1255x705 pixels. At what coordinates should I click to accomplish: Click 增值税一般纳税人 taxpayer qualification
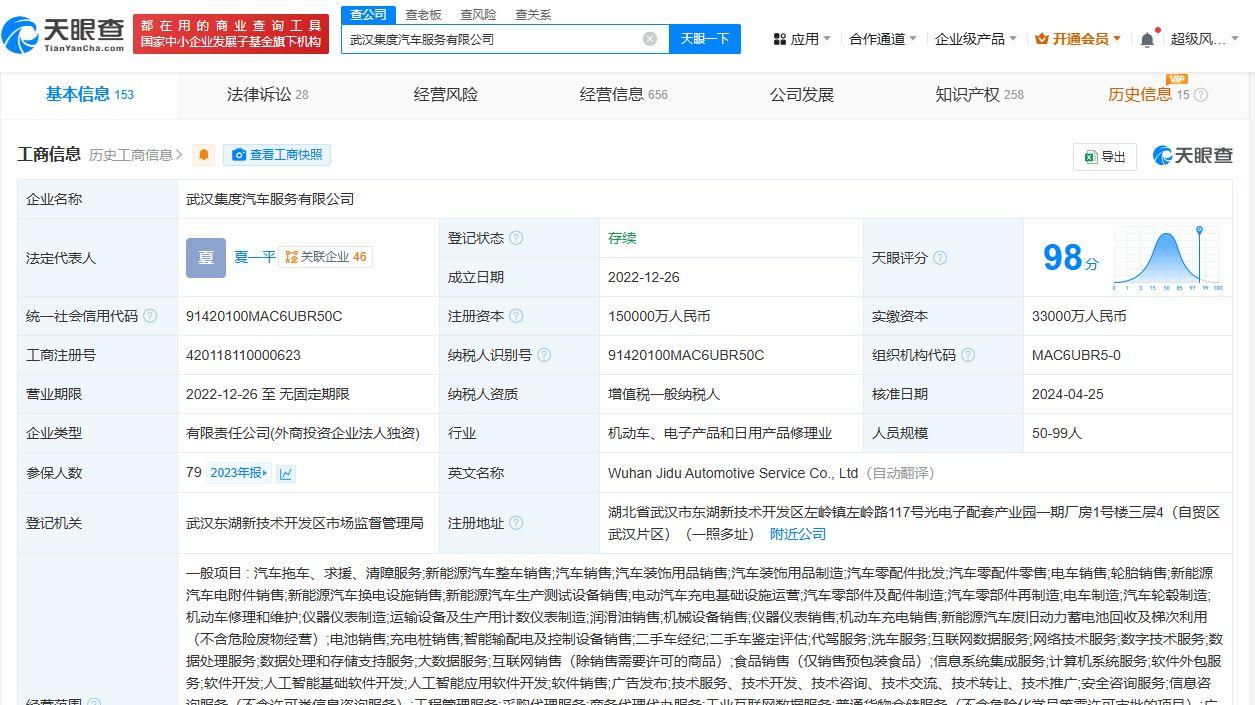coord(664,394)
